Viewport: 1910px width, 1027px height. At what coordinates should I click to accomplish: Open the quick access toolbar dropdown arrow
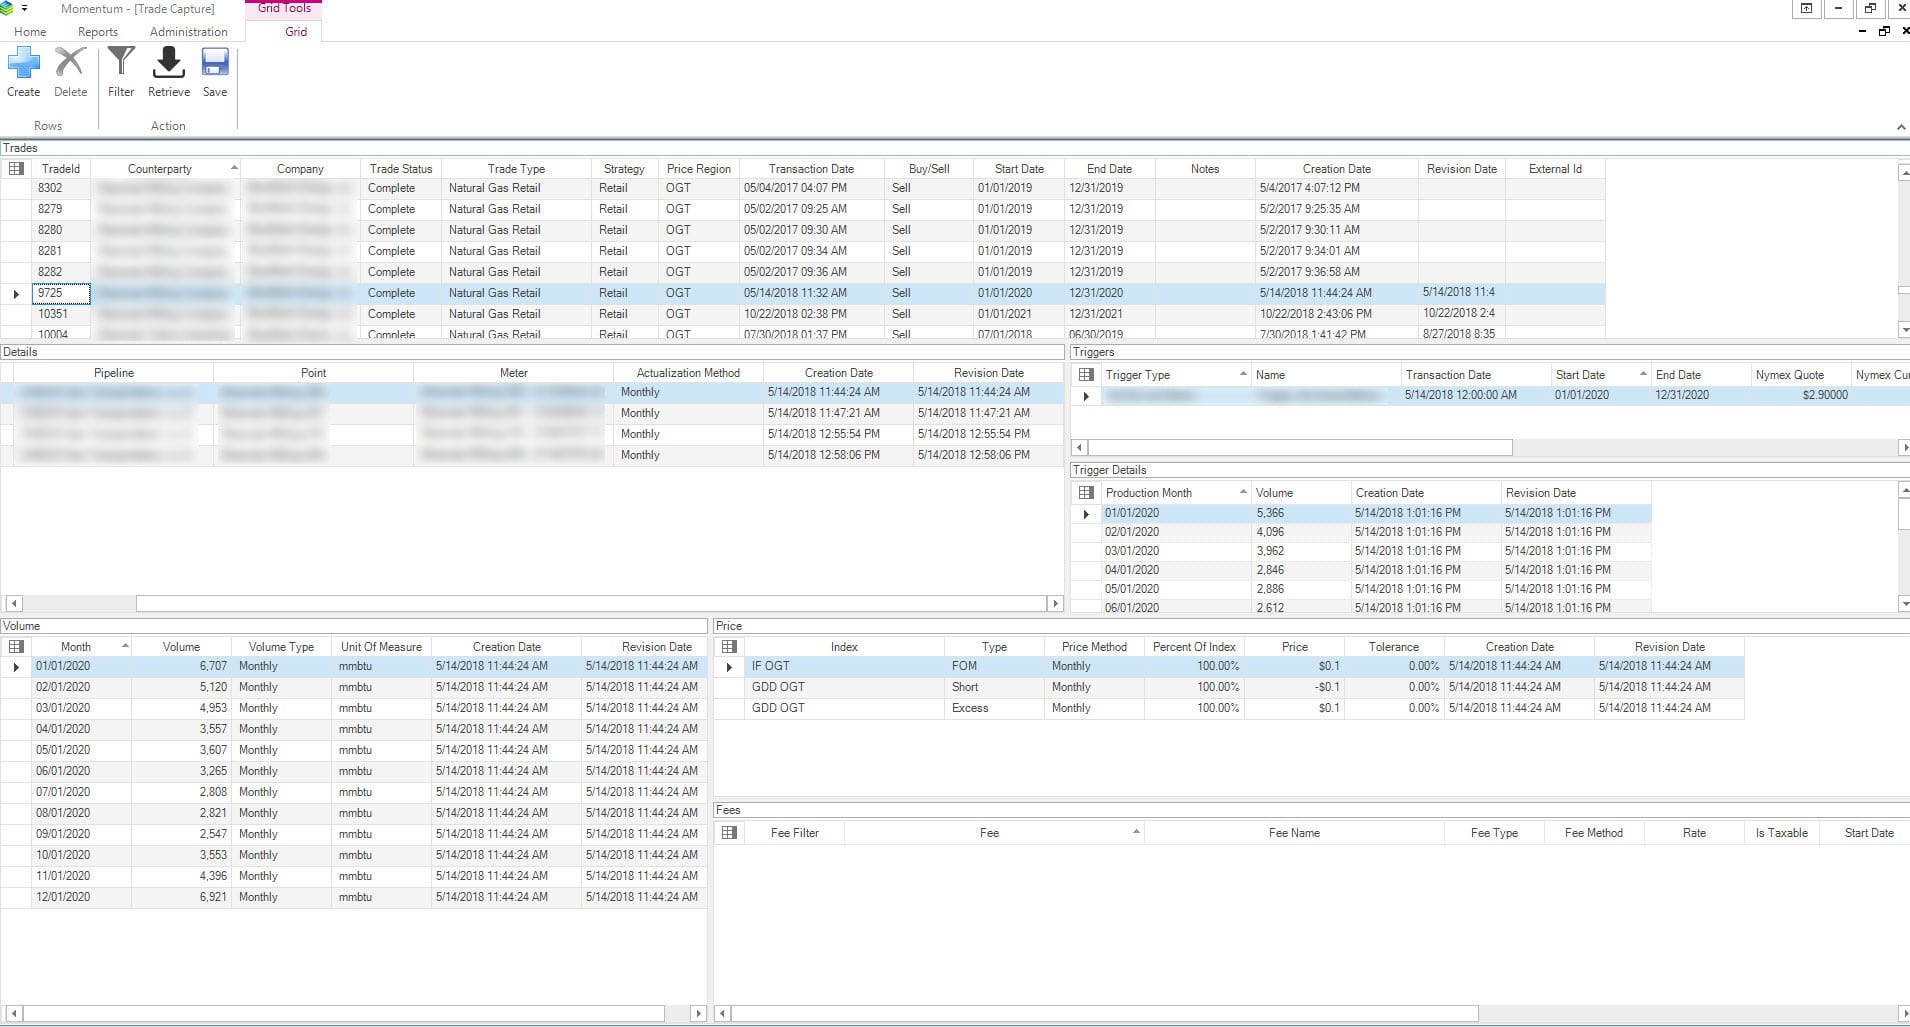coord(24,9)
